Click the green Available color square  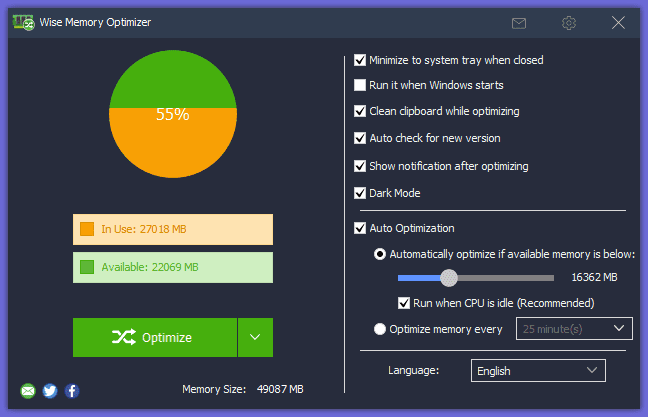pos(87,267)
